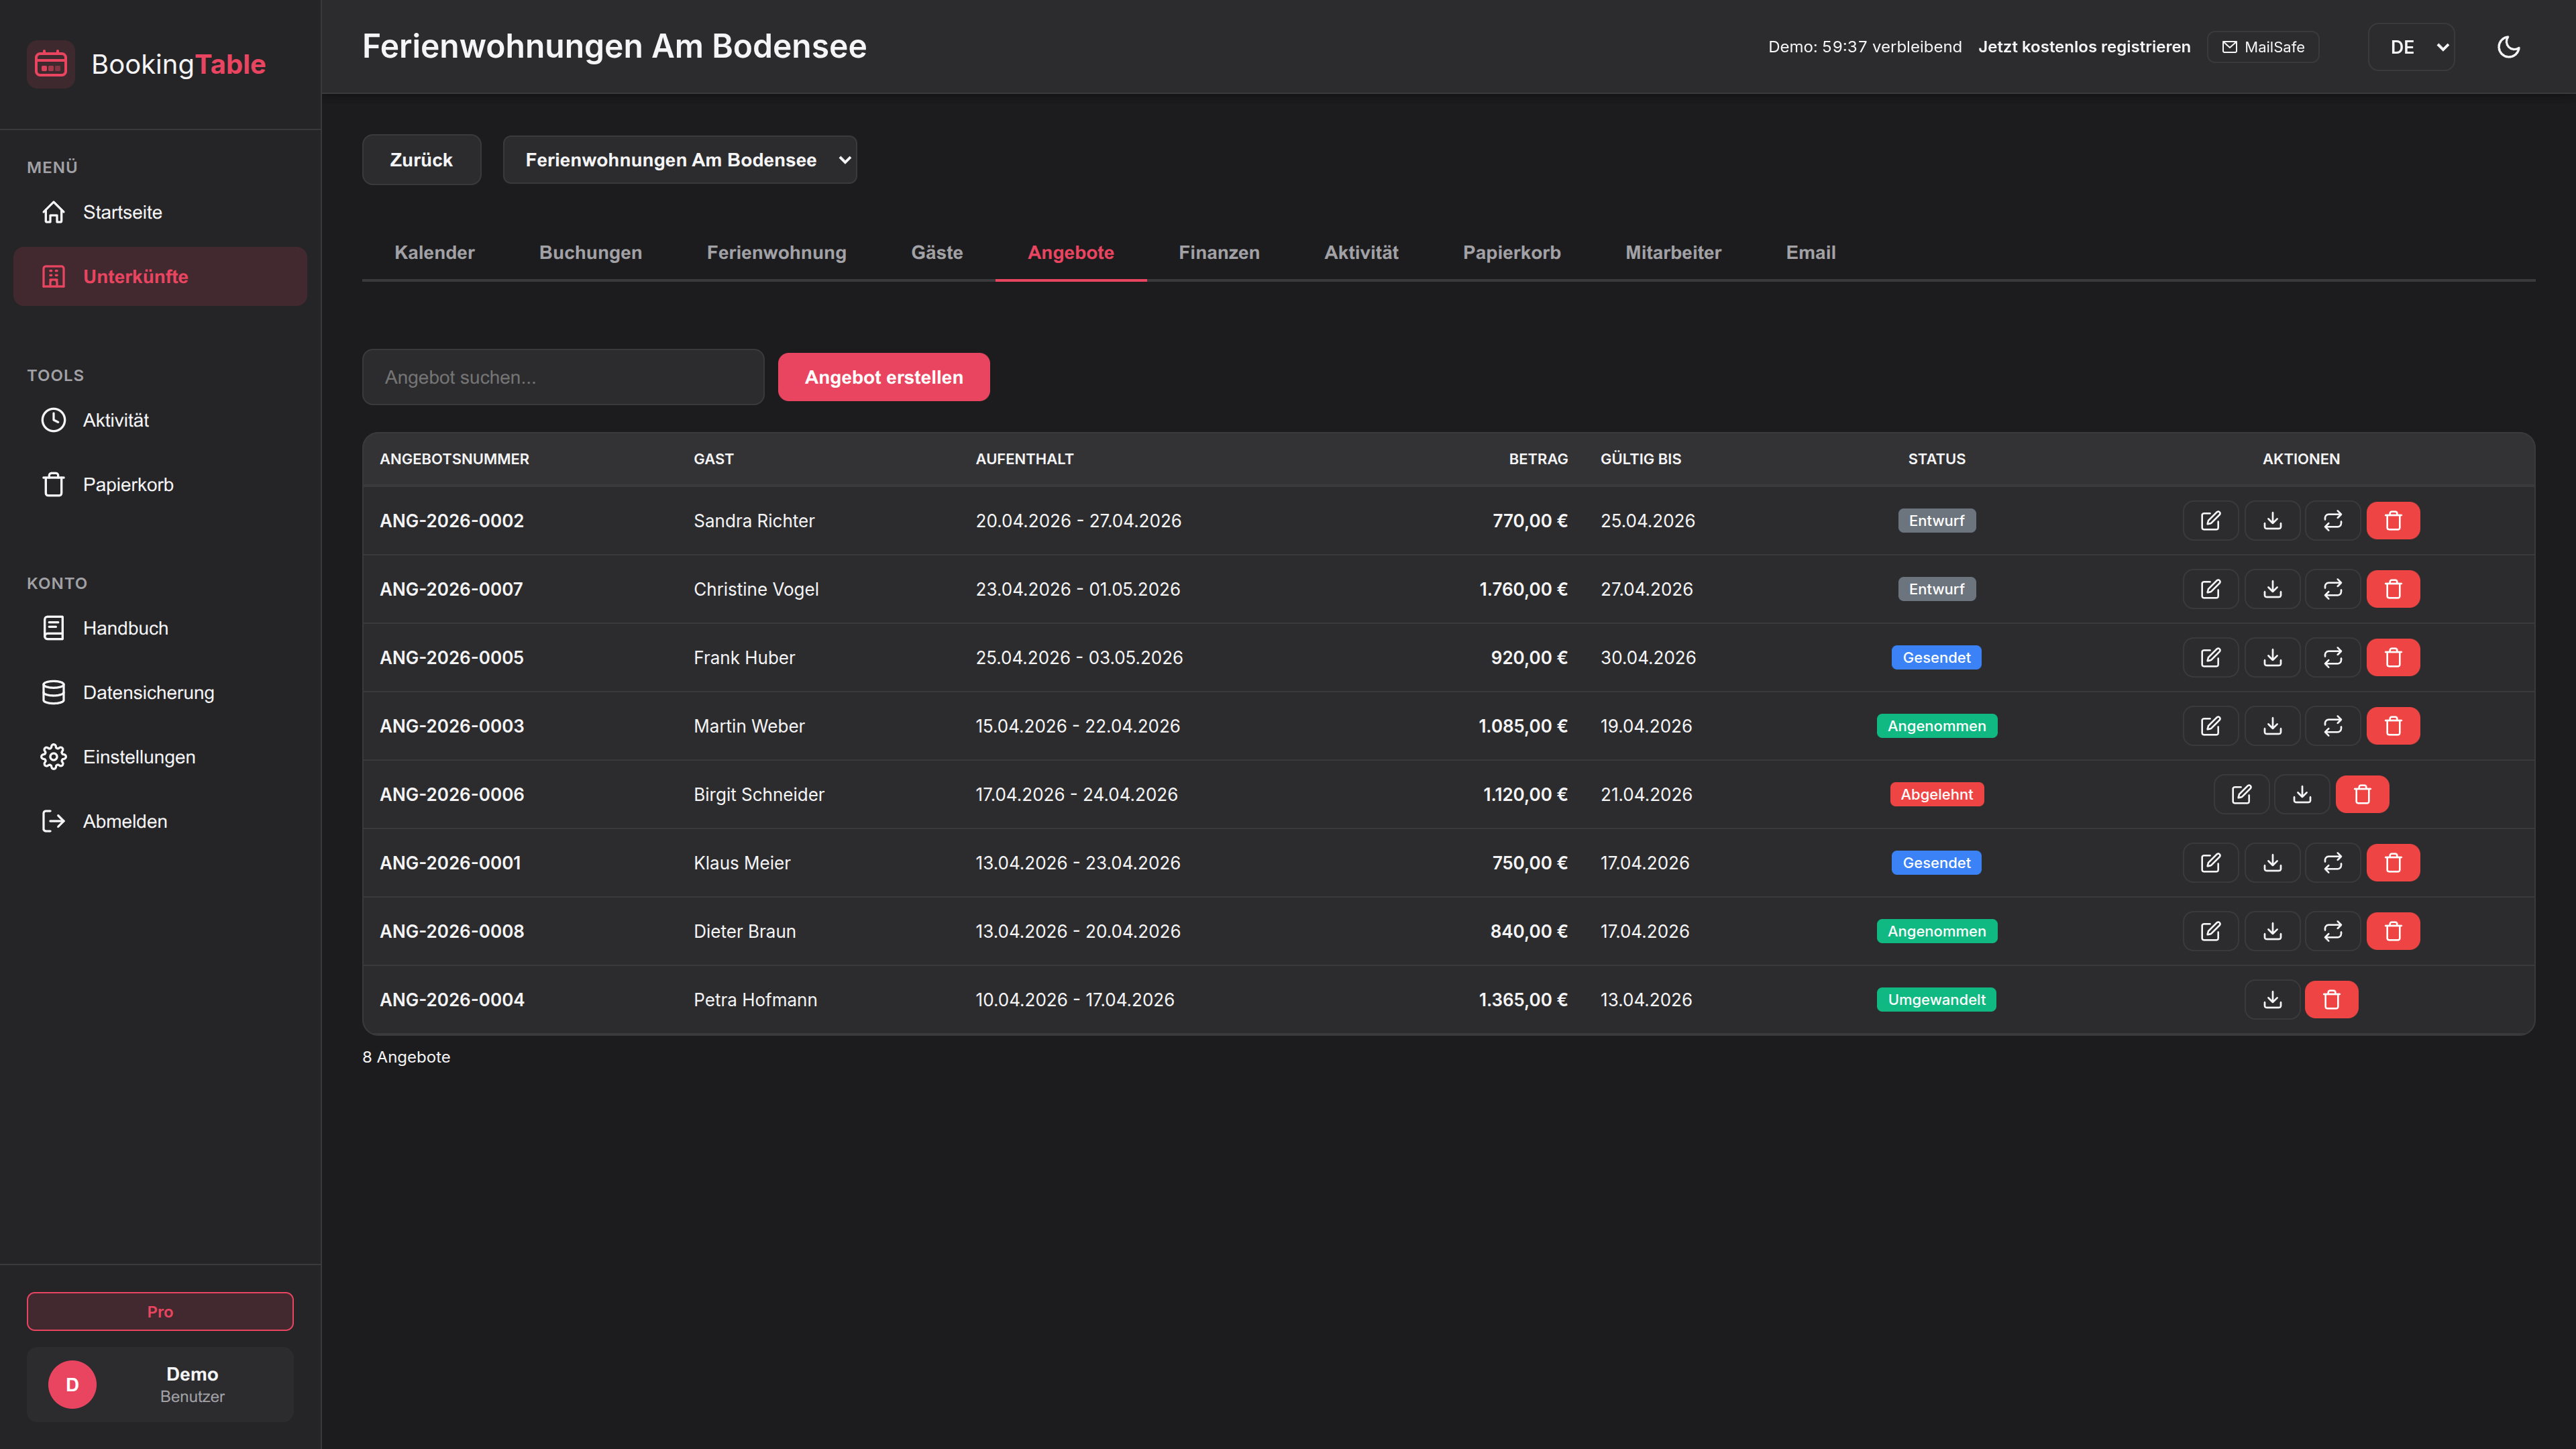Click the Pro plan button
Image resolution: width=2576 pixels, height=1449 pixels.
click(160, 1311)
